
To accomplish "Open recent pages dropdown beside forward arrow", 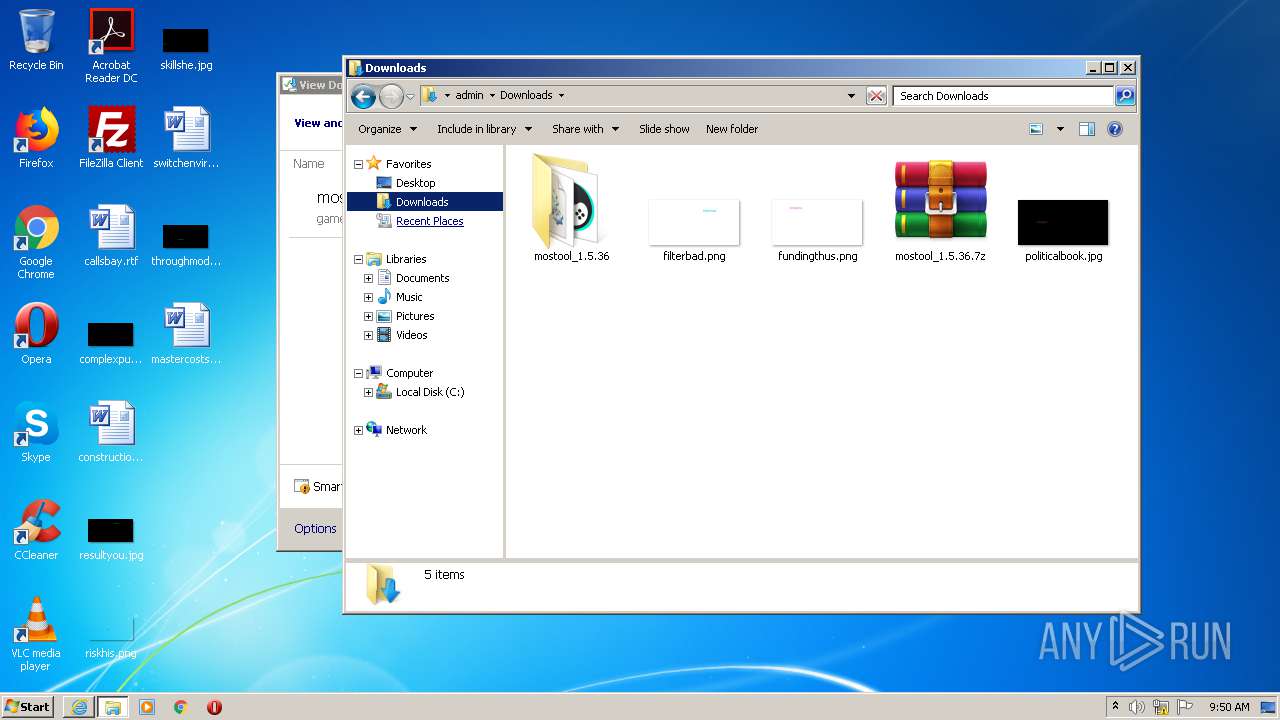I will [410, 96].
